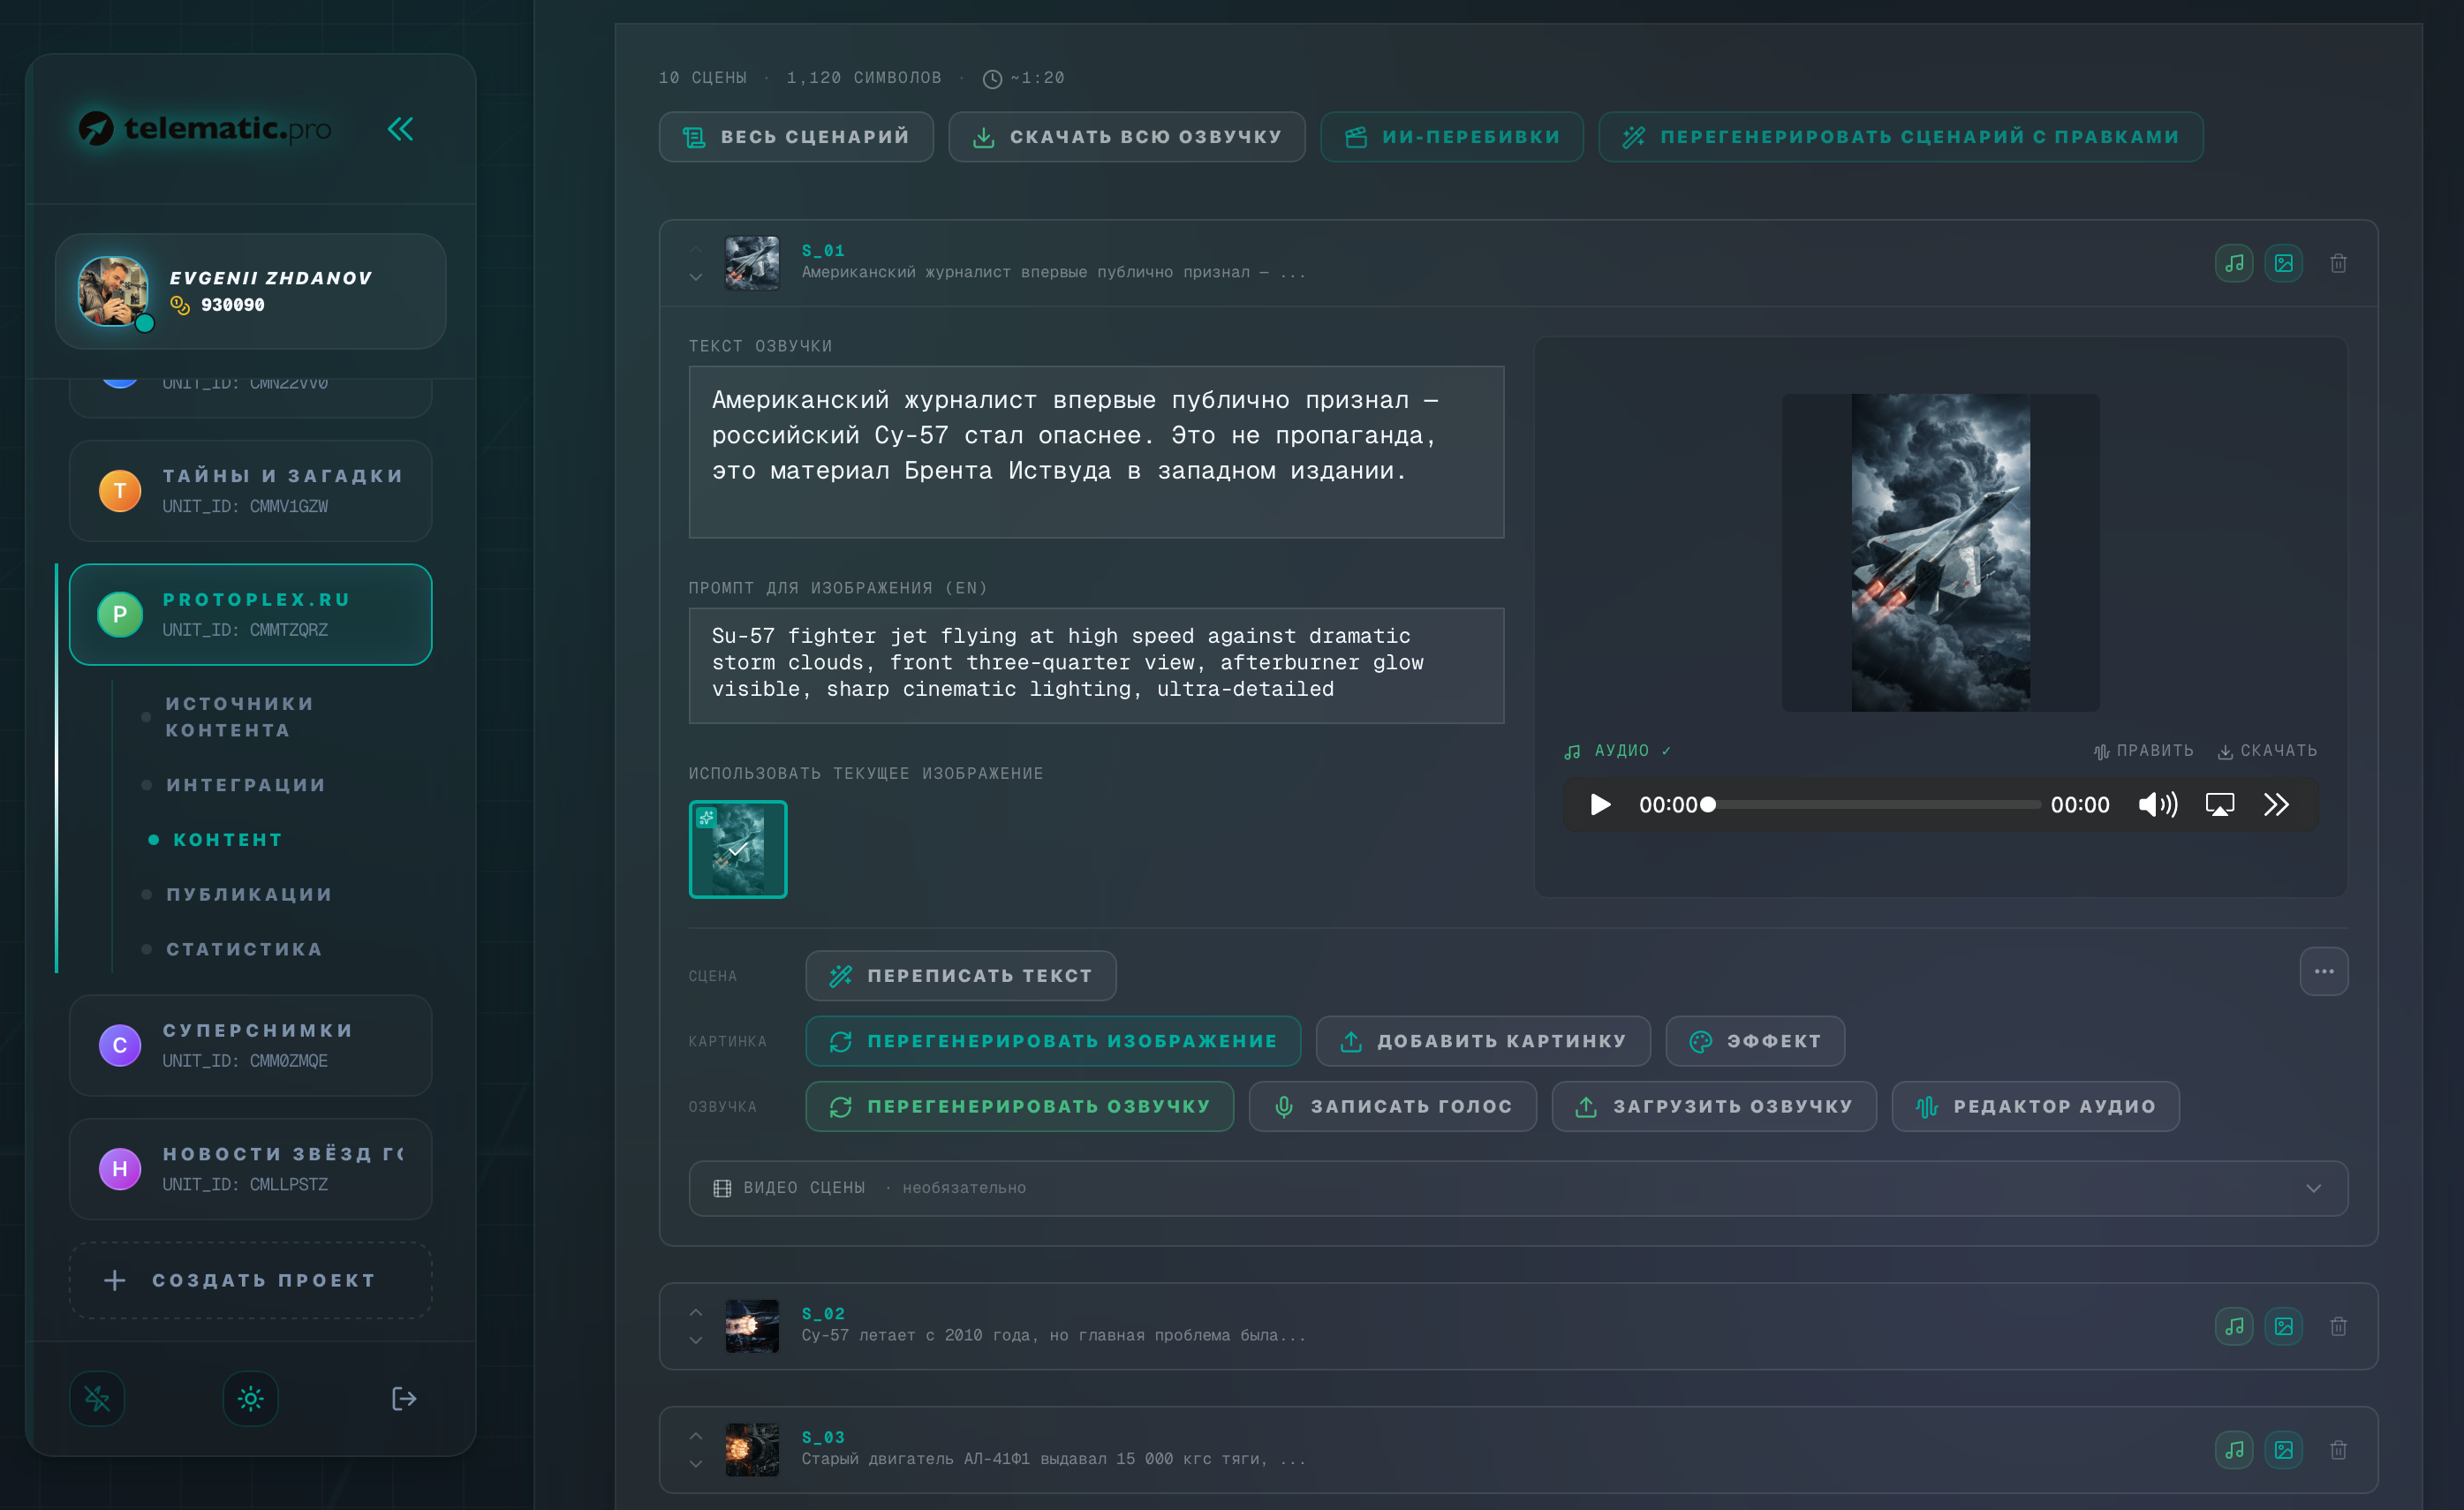Image resolution: width=2464 pixels, height=1510 pixels.
Task: Click ПЕРЕГЕНЕРИРОВАТЬ ИЗОБРАЖЕНИЕ button
Action: pyautogui.click(x=1053, y=1041)
